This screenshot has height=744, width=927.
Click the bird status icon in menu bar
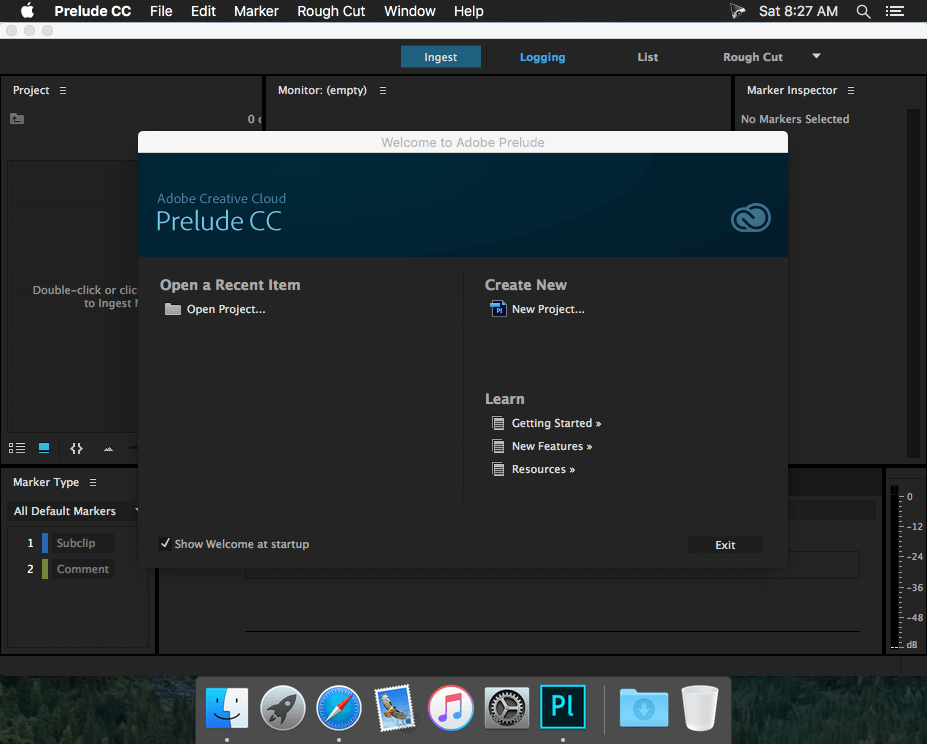[x=737, y=11]
